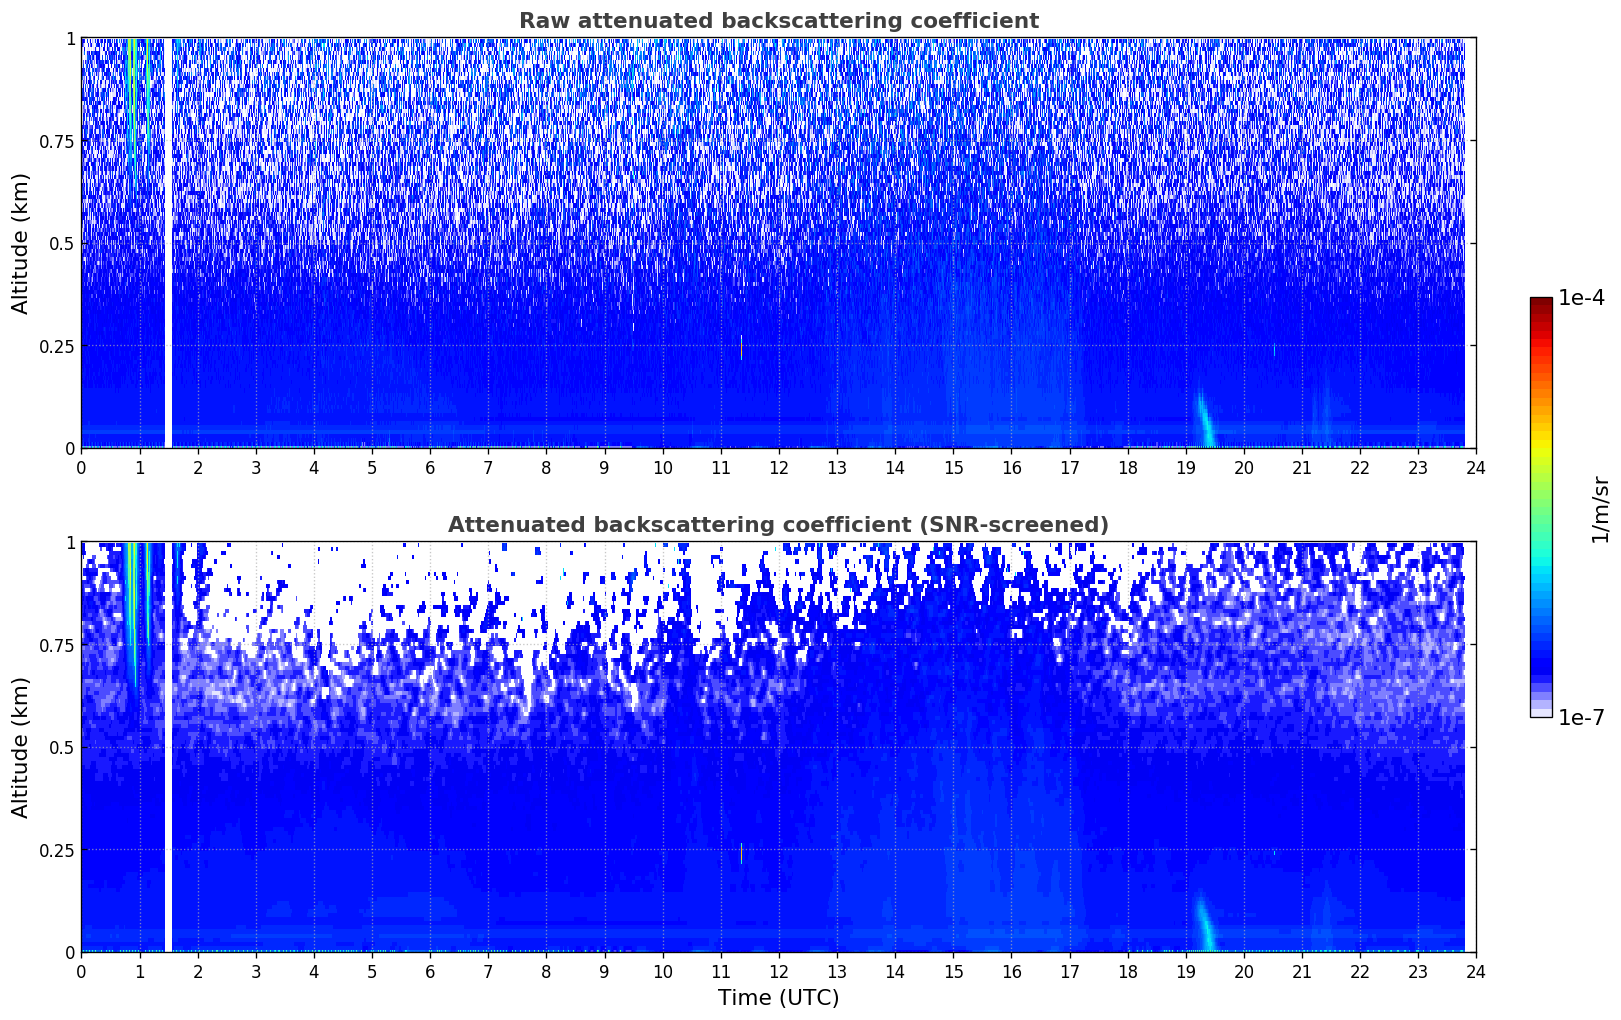Image resolution: width=1621 pixels, height=1020 pixels.
Task: Click the Altitude (km) label of raw plot
Action: [x=21, y=243]
